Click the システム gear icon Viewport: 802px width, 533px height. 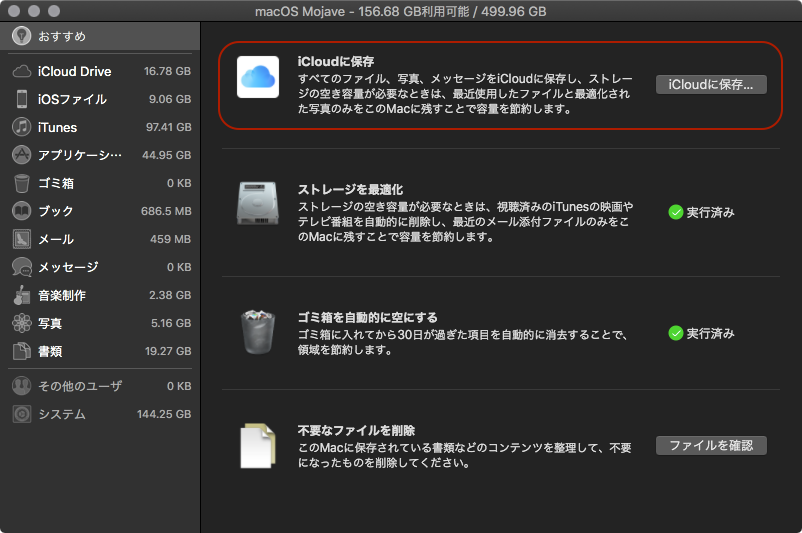coord(21,414)
